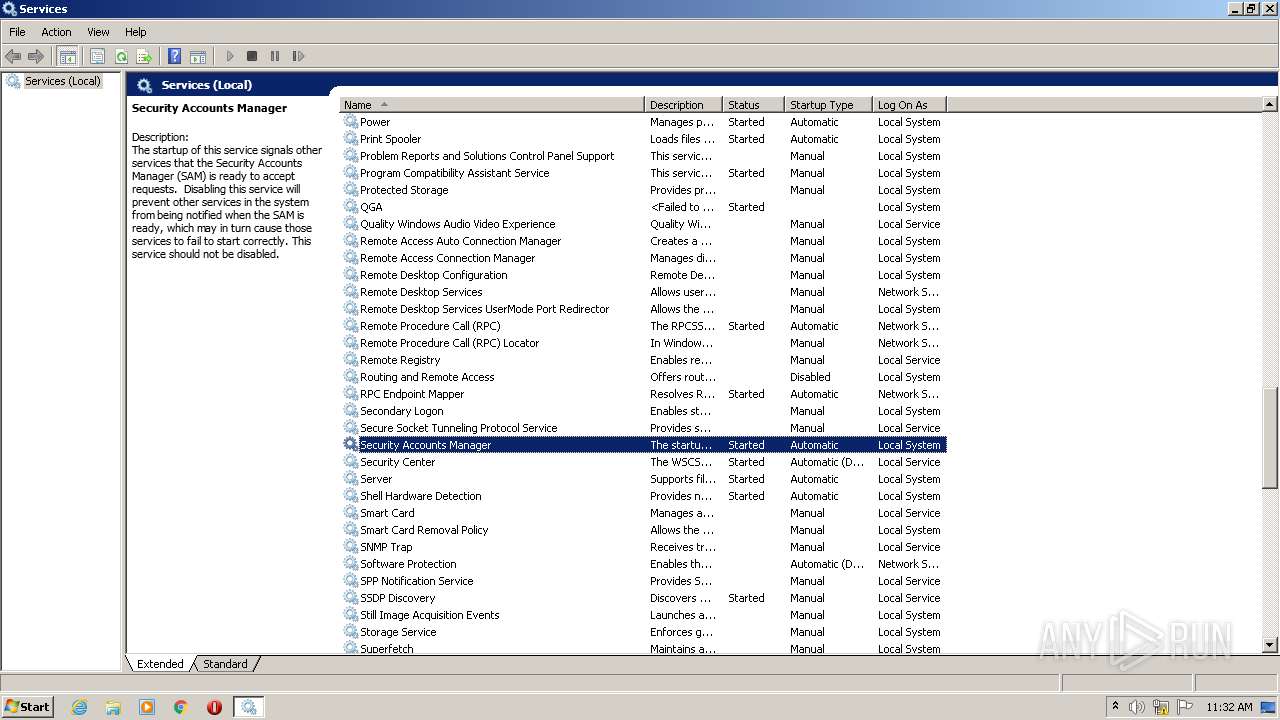Image resolution: width=1280 pixels, height=720 pixels.
Task: Click the Server service gear icon
Action: [351, 478]
